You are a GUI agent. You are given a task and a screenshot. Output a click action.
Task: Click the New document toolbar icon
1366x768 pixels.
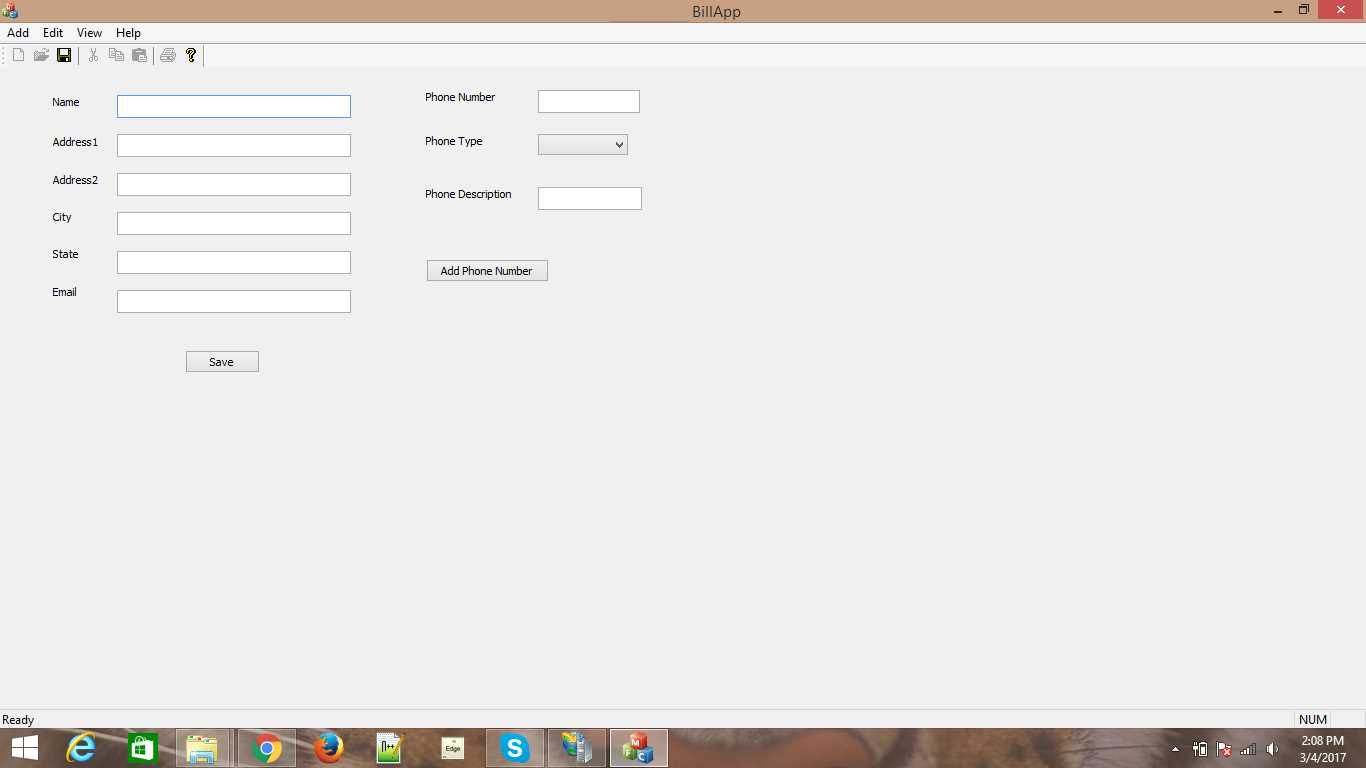coord(18,55)
